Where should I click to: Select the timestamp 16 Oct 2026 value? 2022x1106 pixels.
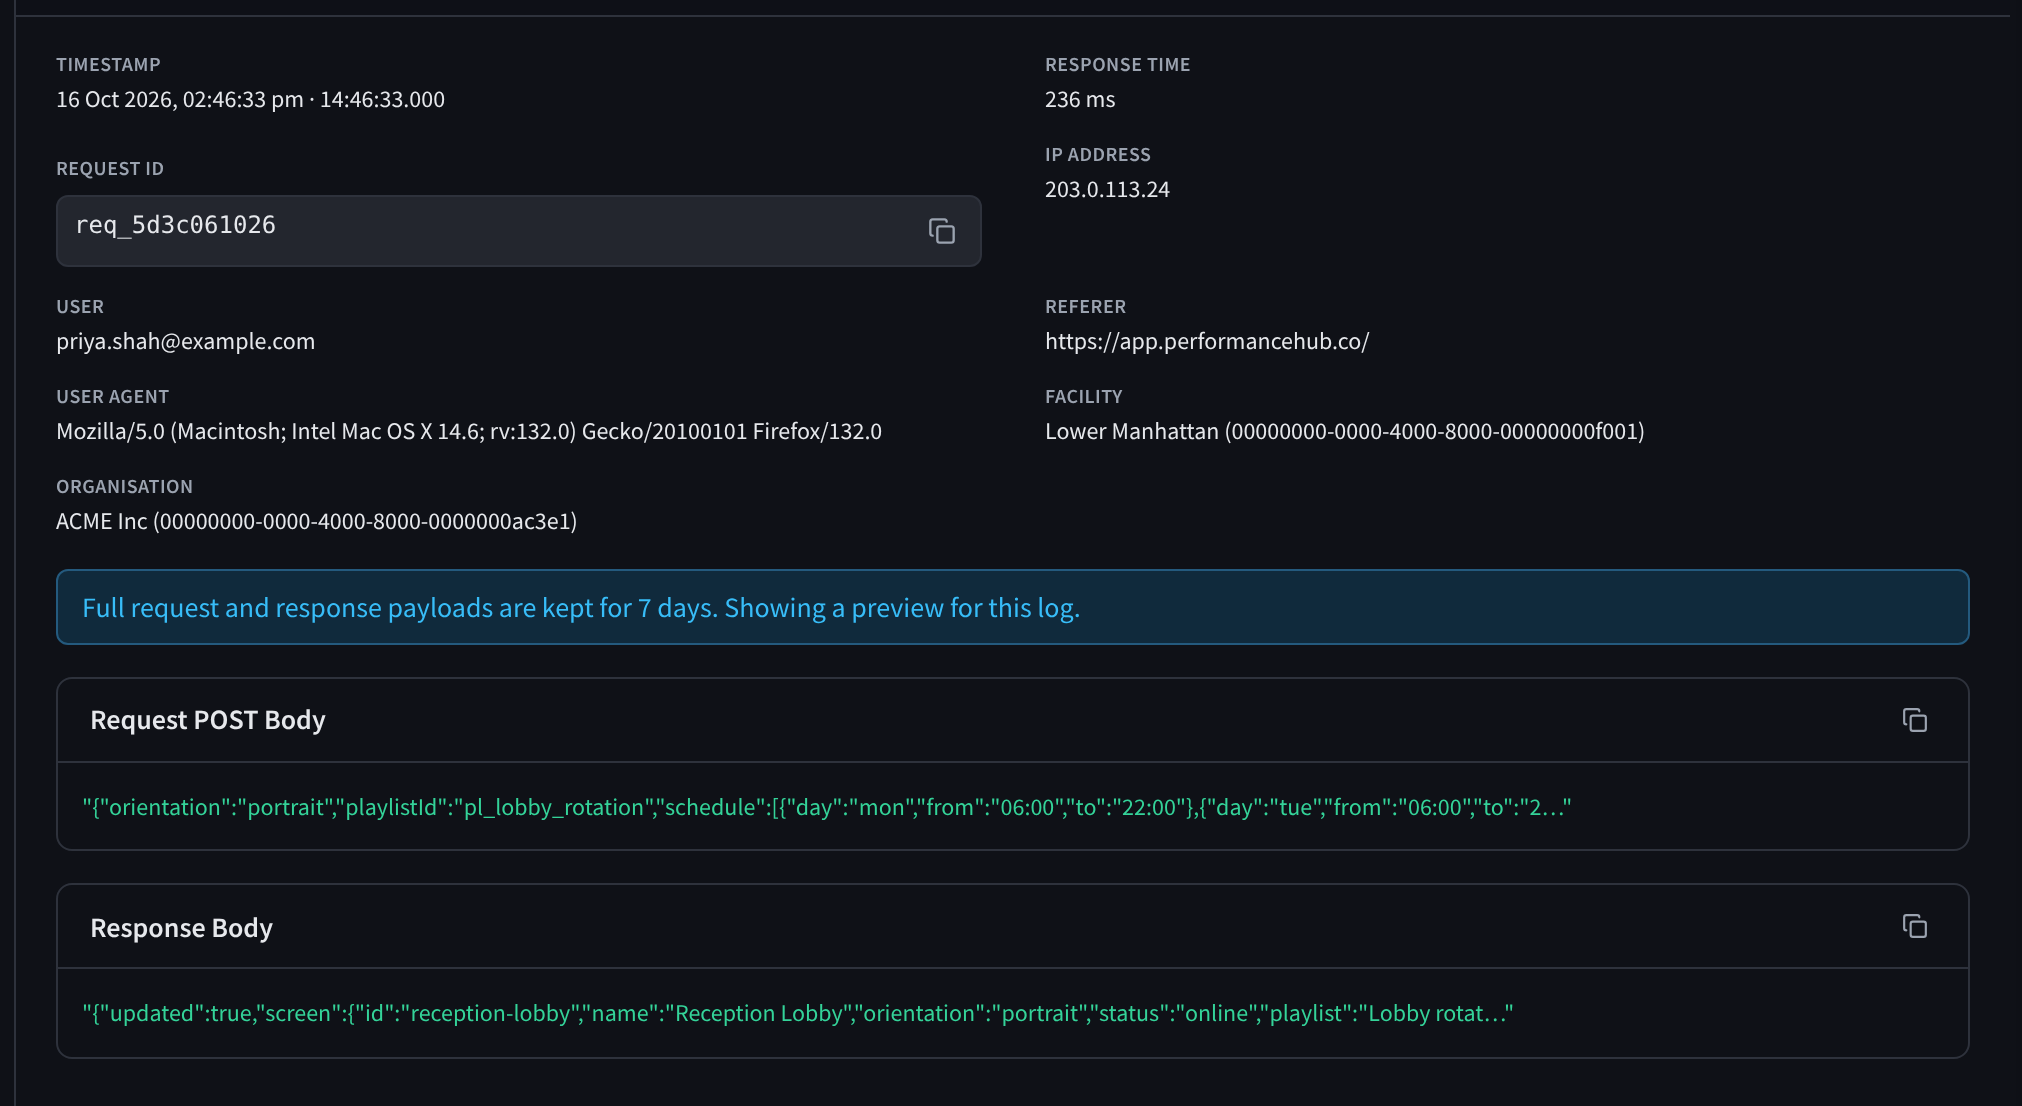(x=250, y=99)
